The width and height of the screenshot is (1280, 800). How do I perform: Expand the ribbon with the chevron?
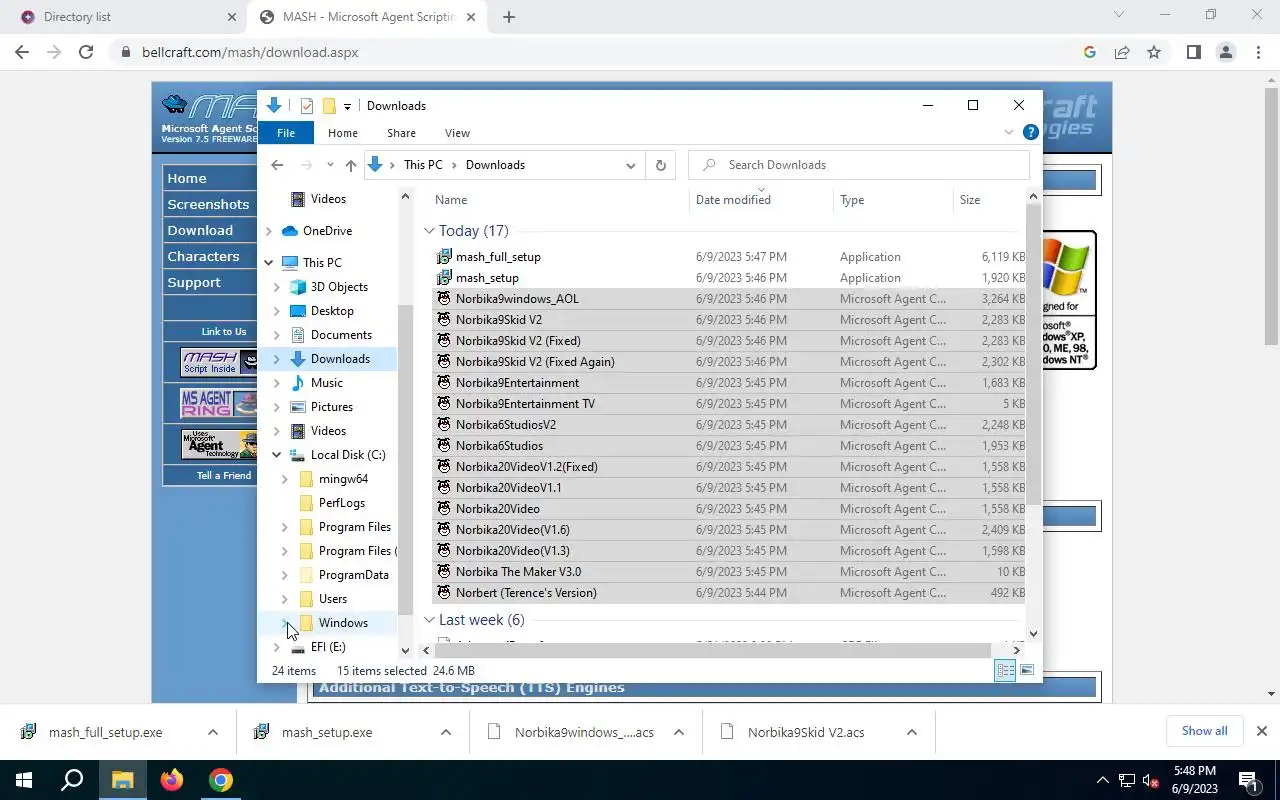1008,132
